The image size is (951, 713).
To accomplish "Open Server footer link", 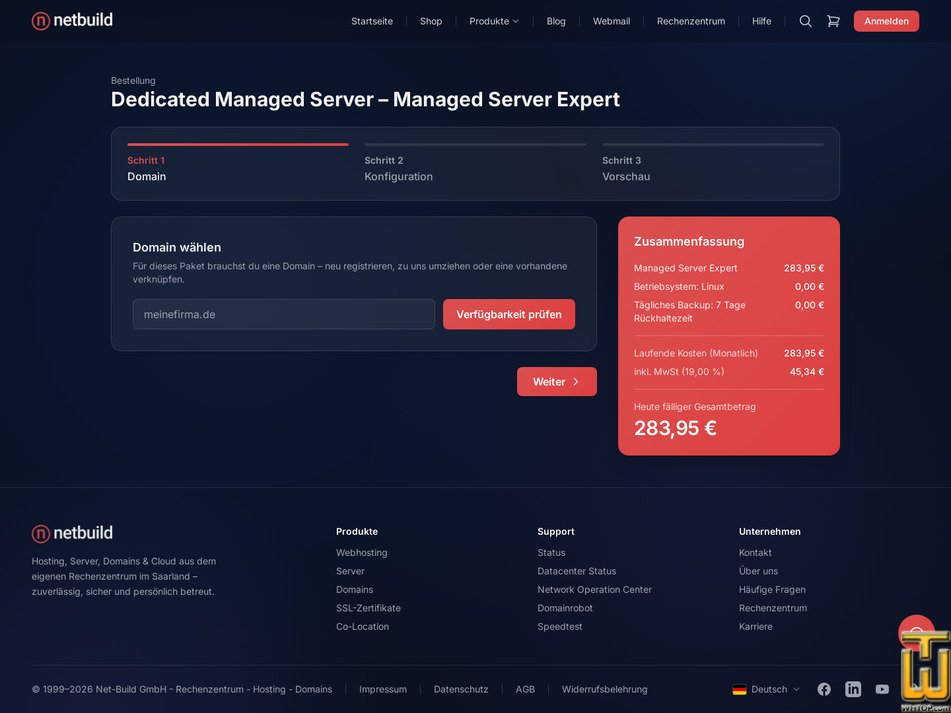I will [350, 571].
